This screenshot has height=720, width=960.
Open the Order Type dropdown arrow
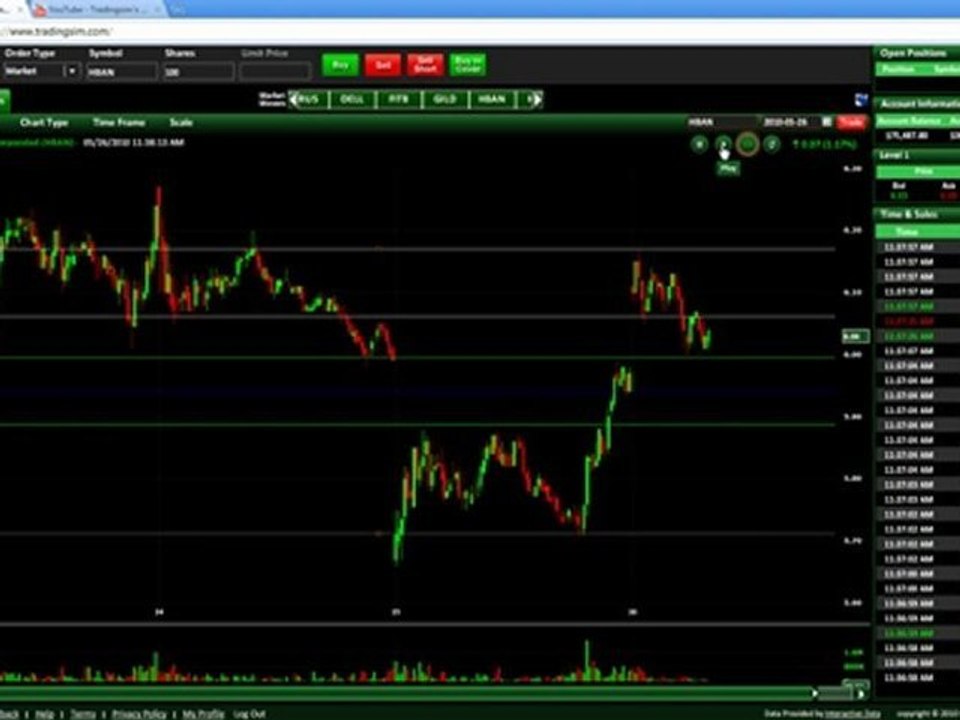pyautogui.click(x=72, y=71)
